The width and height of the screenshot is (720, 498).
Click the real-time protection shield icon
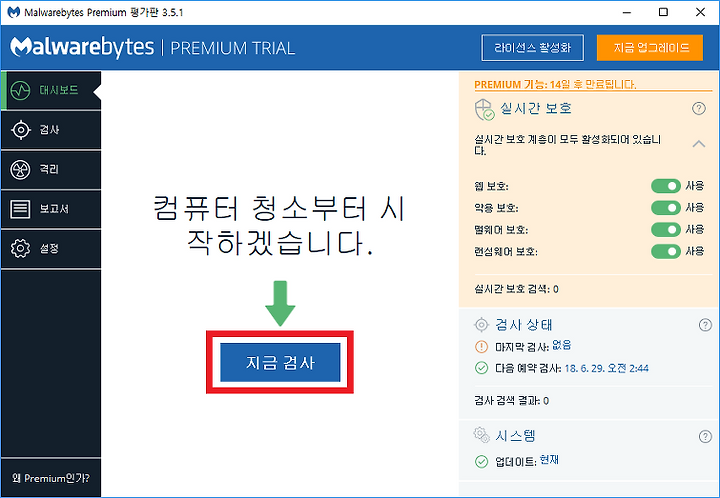tap(484, 110)
